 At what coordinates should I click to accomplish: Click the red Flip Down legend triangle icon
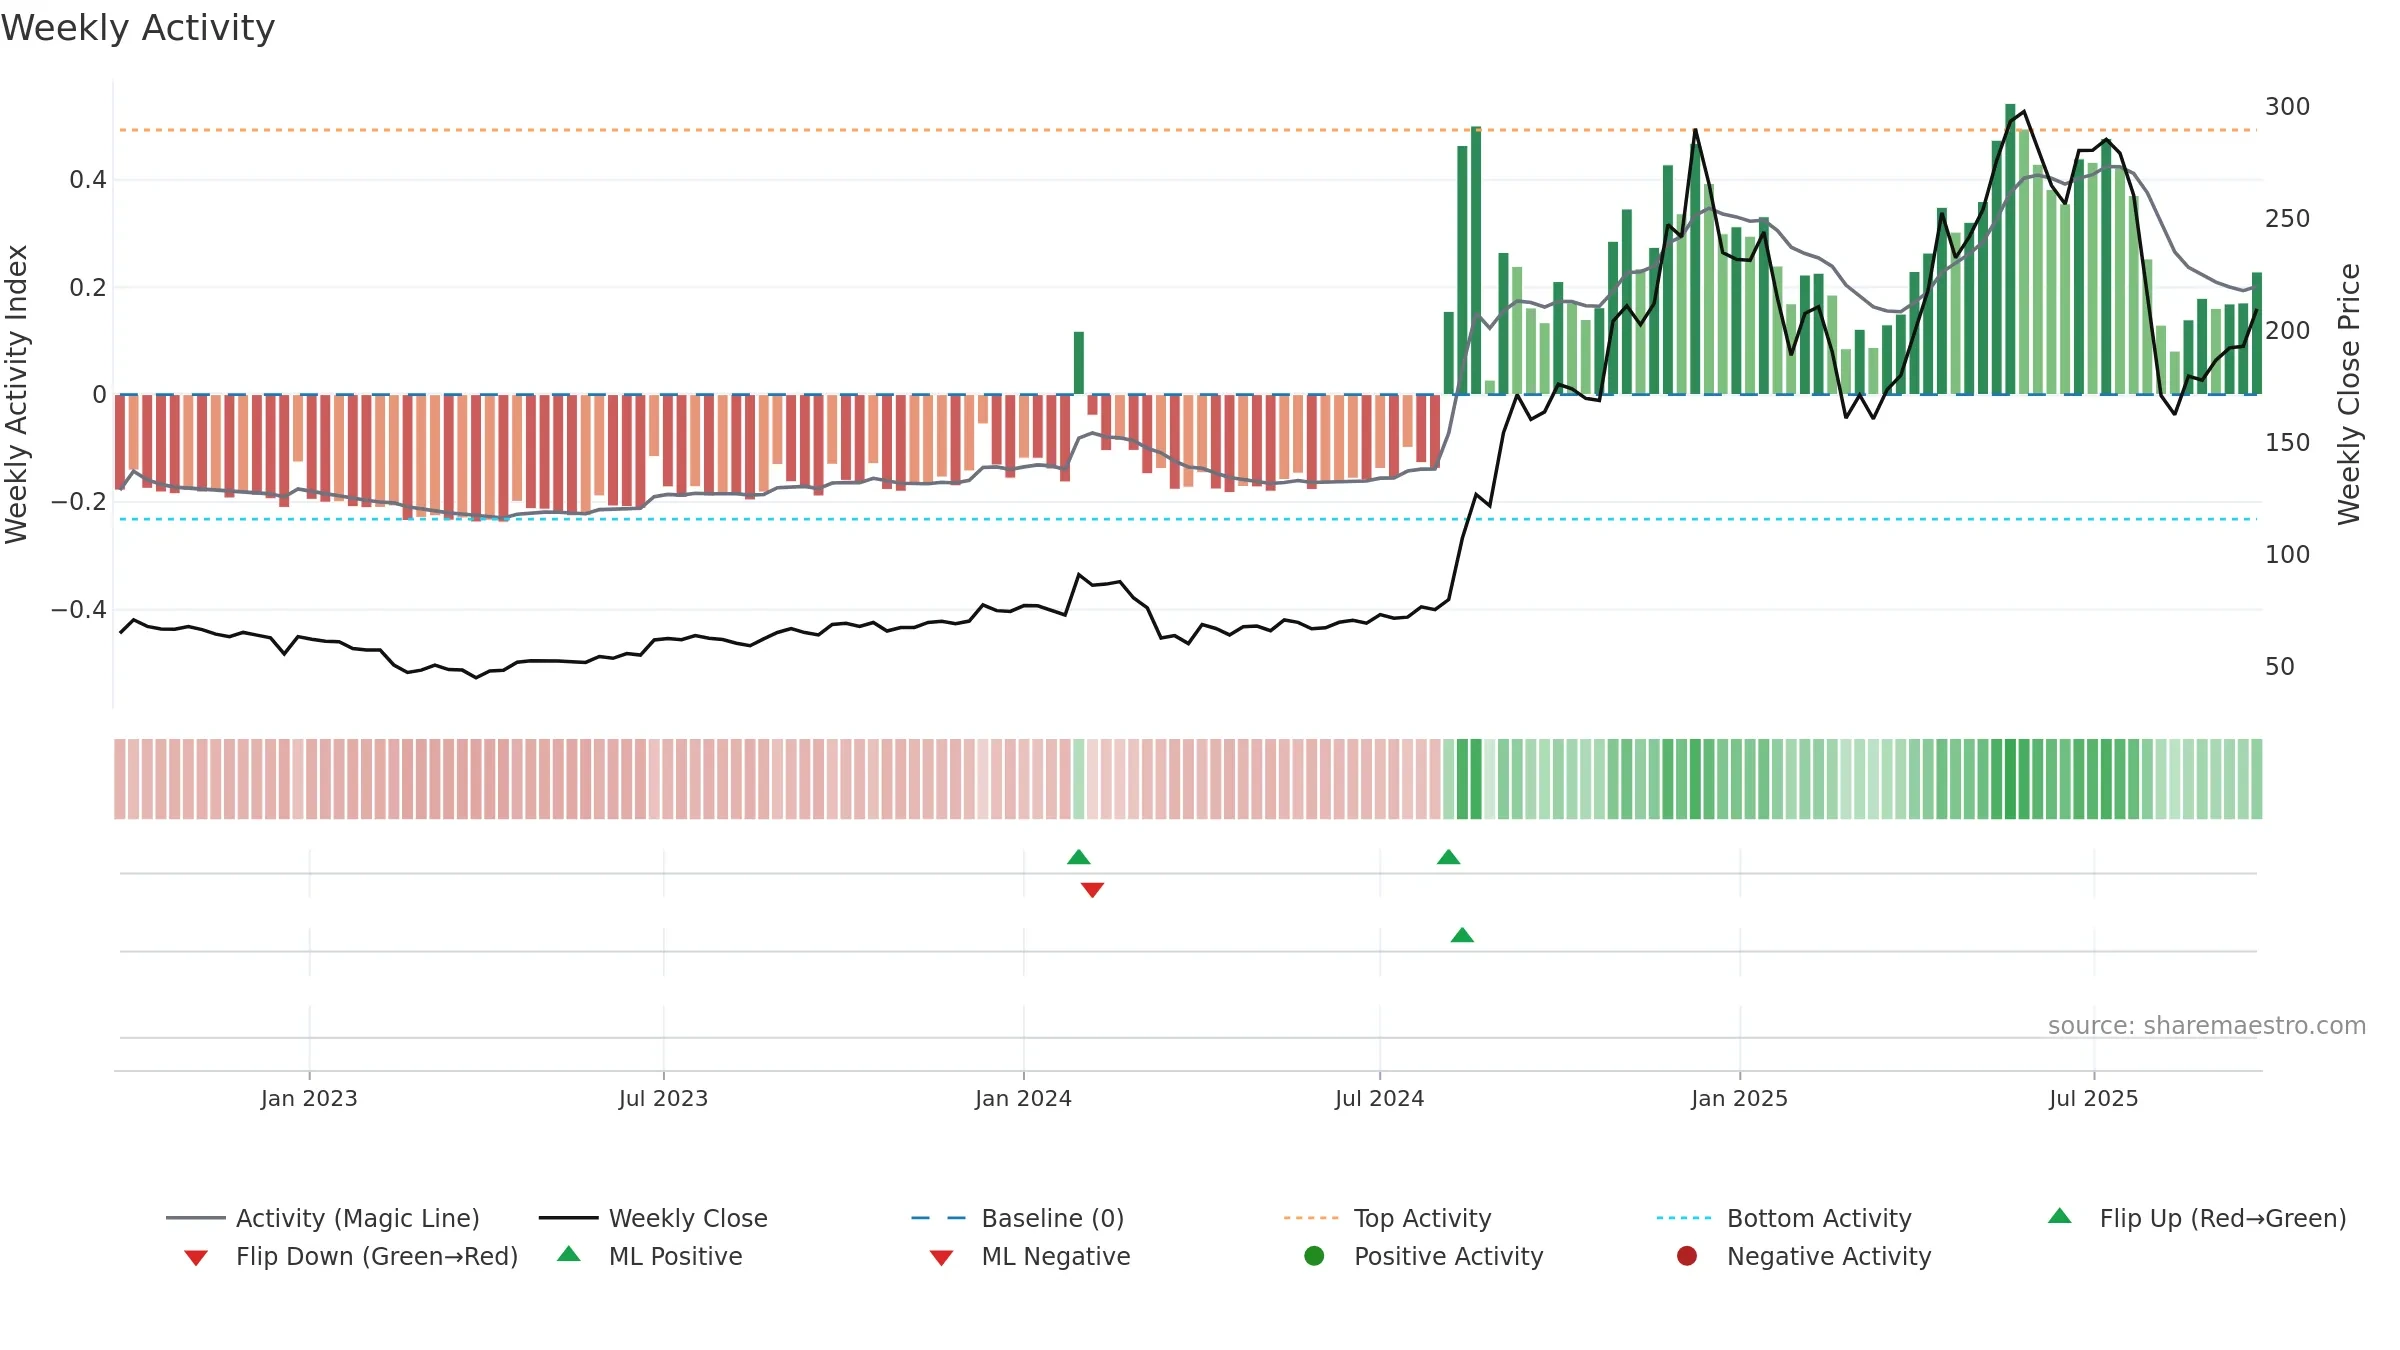click(x=196, y=1258)
